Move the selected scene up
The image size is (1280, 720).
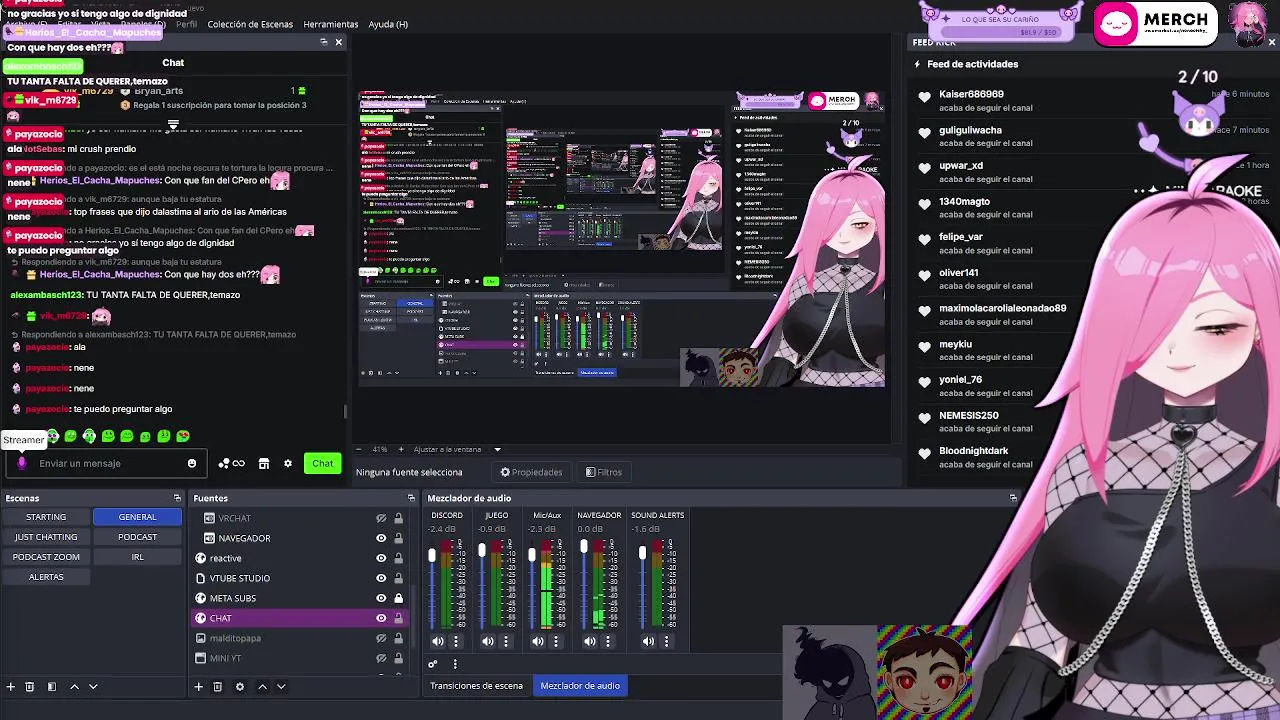pos(74,687)
